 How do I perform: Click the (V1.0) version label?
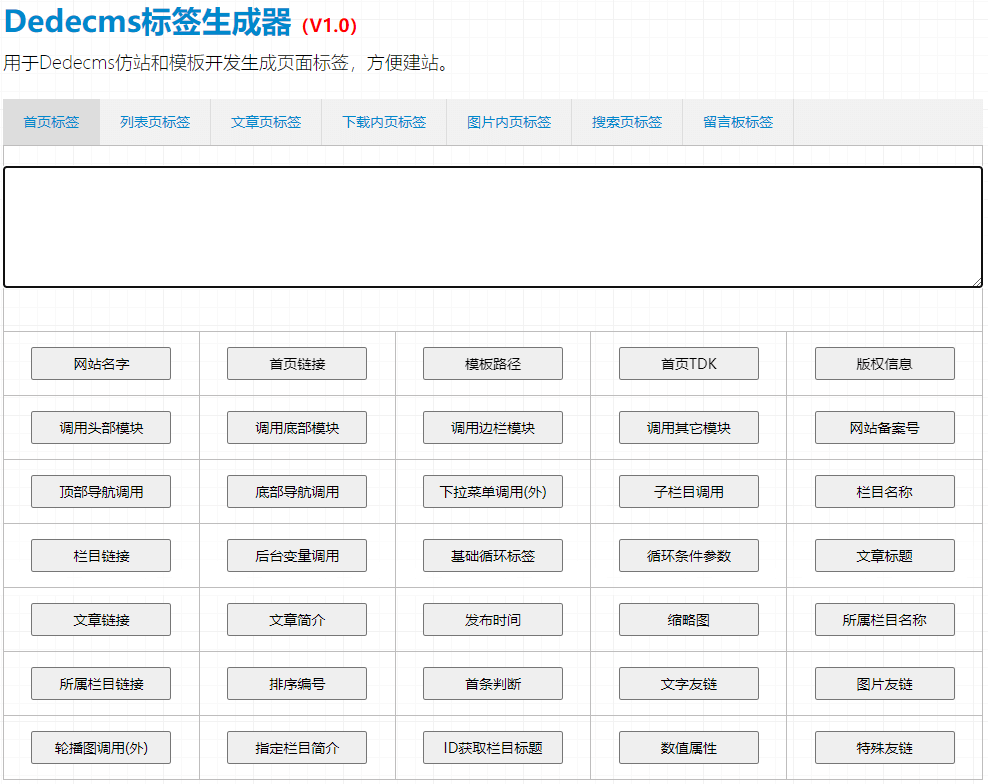(x=330, y=25)
